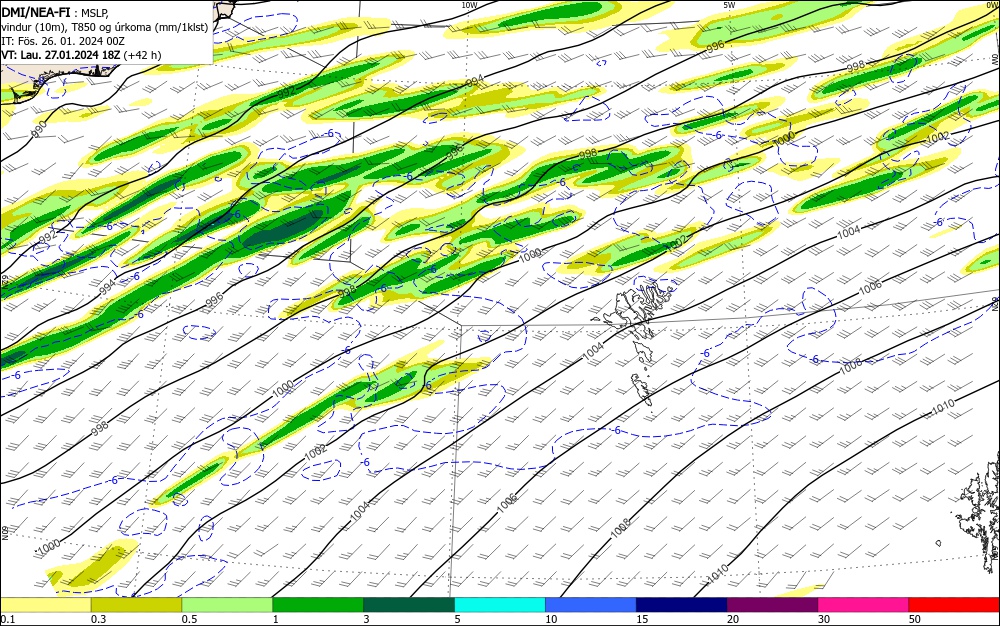Click the '20' legend scale value
Image resolution: width=1000 pixels, height=626 pixels.
[x=733, y=619]
